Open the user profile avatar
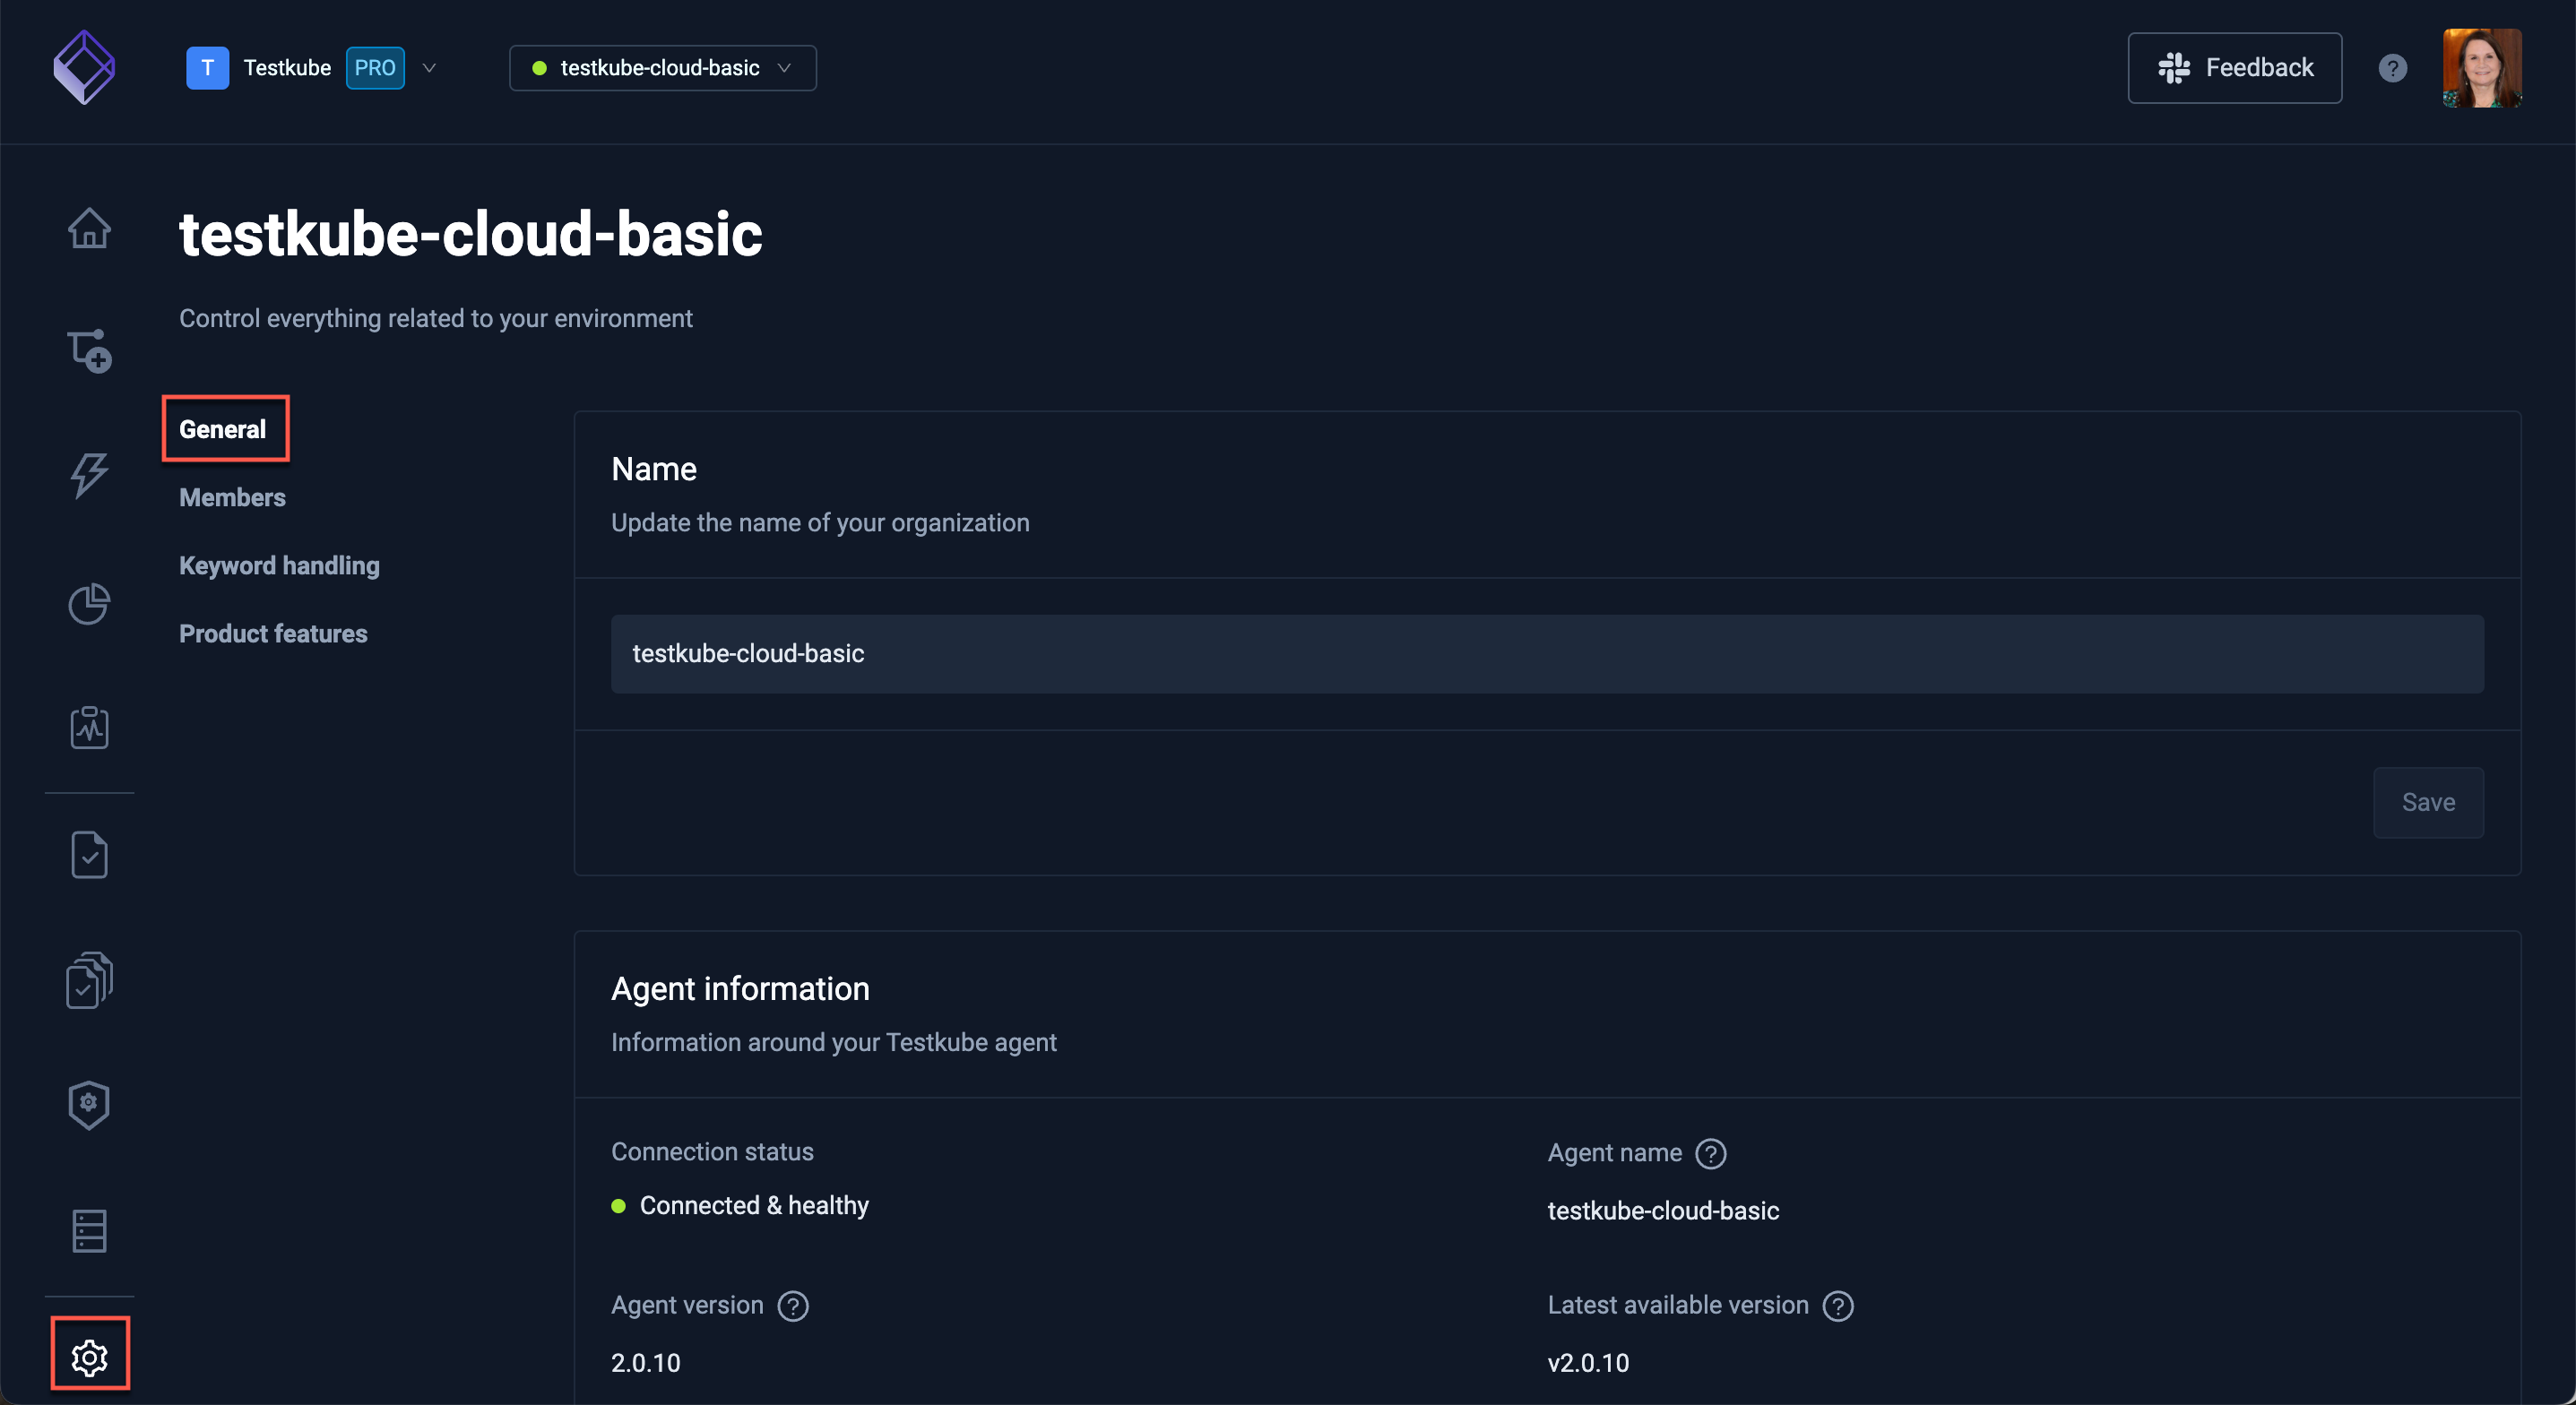The width and height of the screenshot is (2576, 1405). (x=2482, y=68)
